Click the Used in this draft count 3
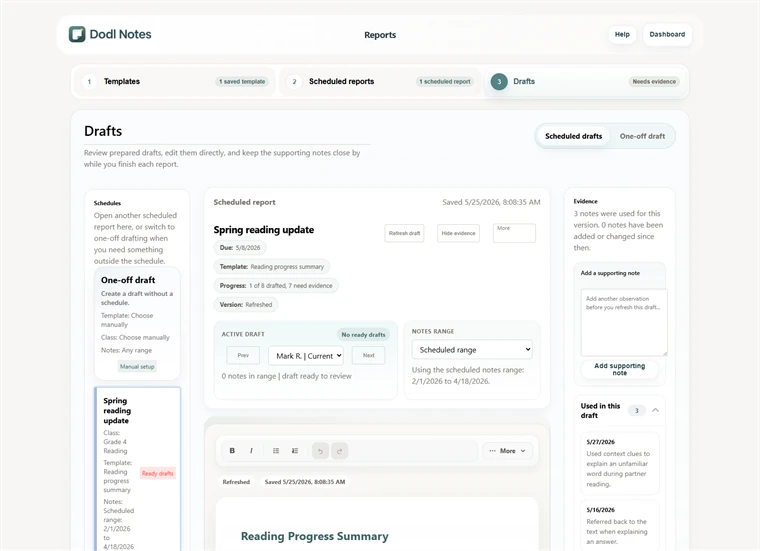The image size is (760, 551). tap(637, 410)
